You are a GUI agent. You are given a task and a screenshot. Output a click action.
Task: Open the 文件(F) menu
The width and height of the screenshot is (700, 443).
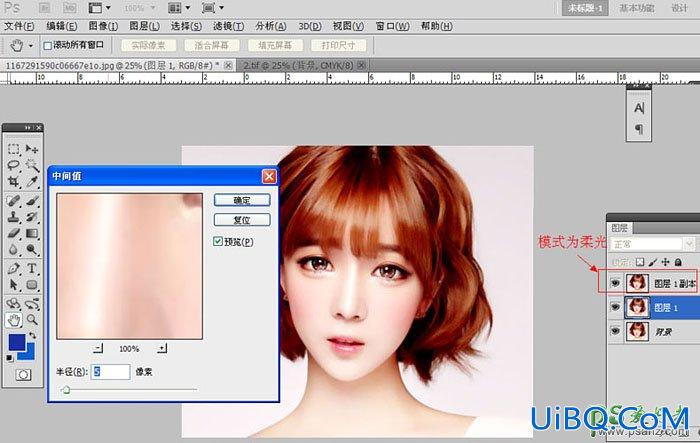tap(19, 26)
